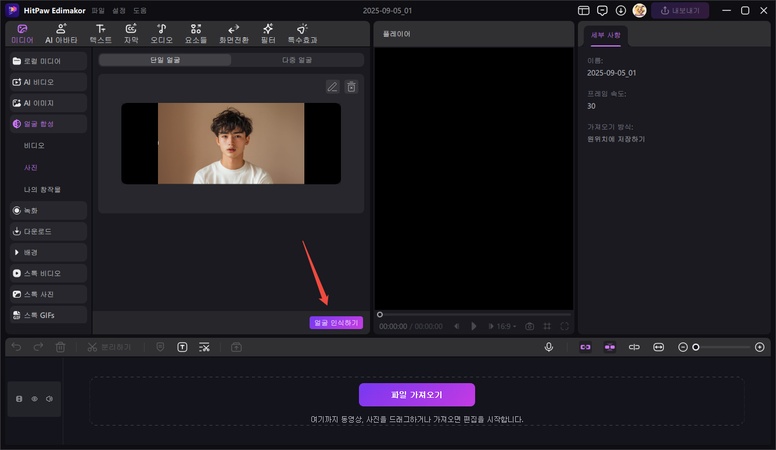
Task: Choose 사진 under 얼굴 합성
Action: pyautogui.click(x=31, y=167)
